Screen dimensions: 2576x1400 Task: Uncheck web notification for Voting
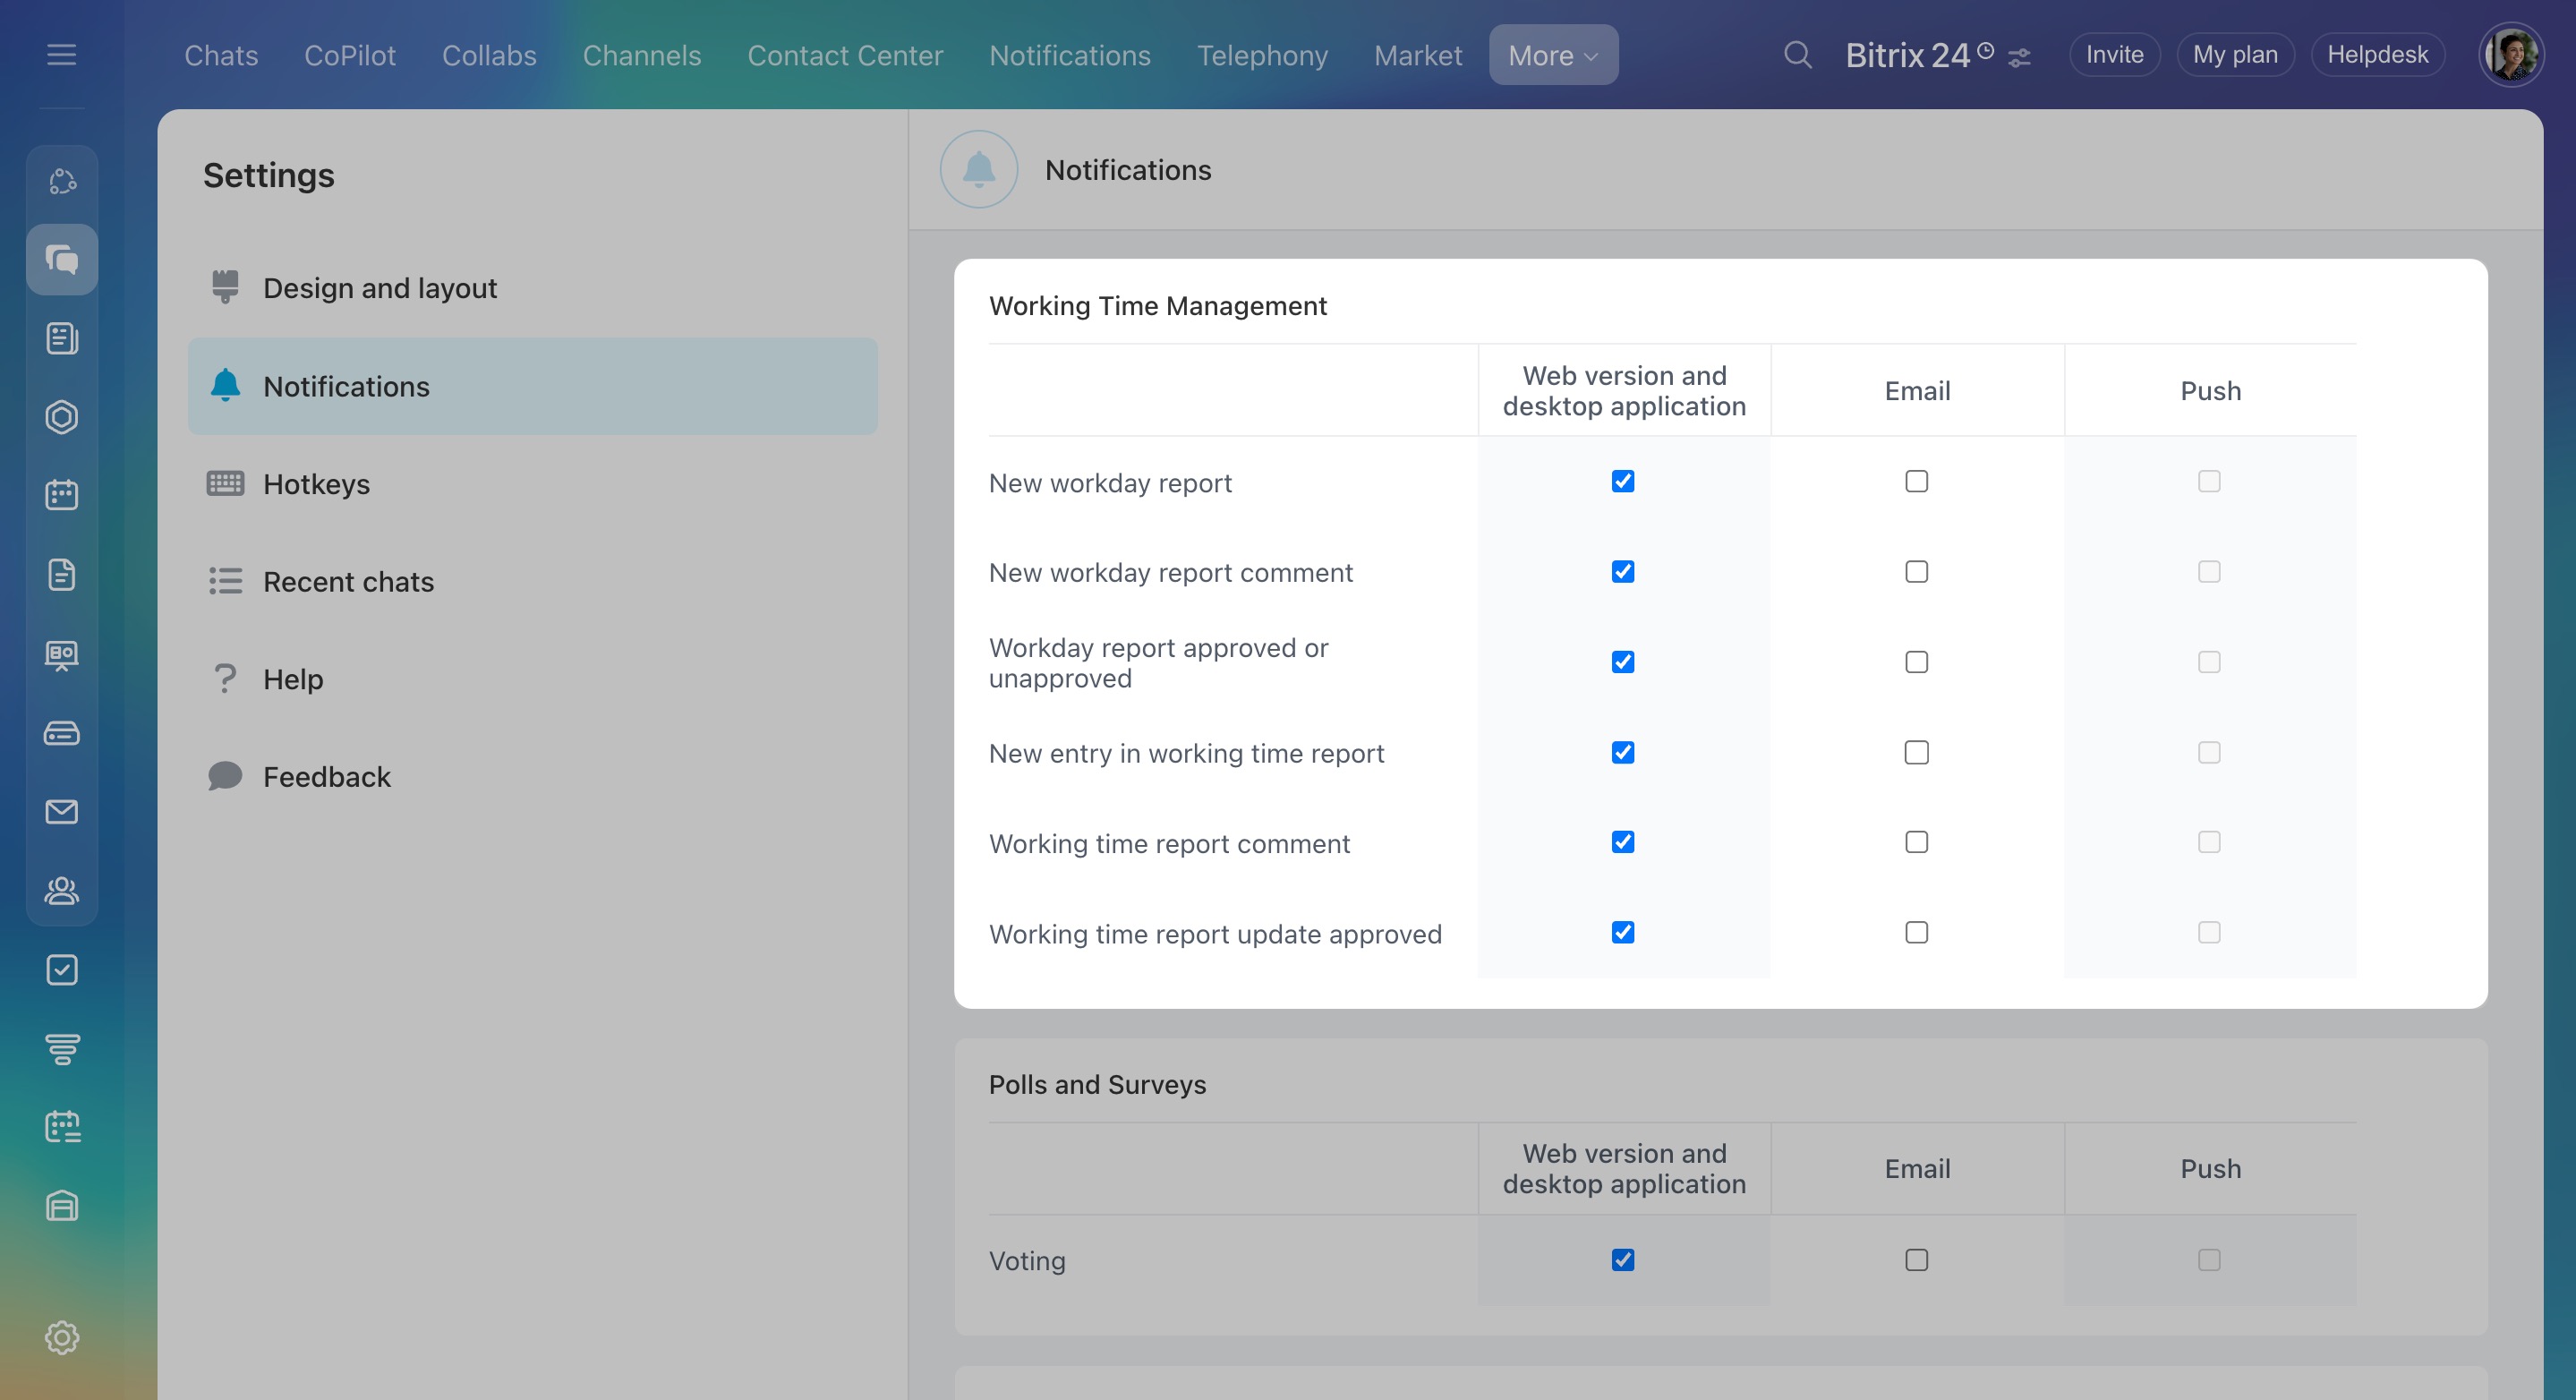[x=1622, y=1260]
